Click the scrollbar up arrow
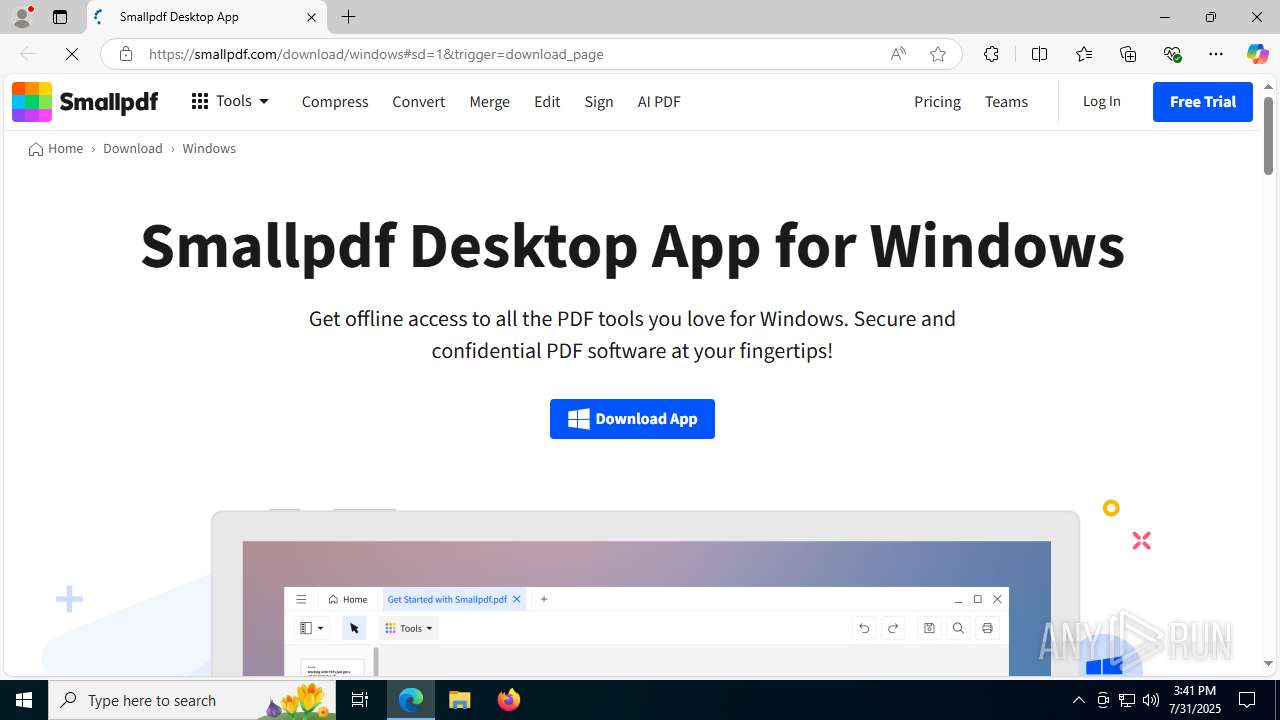The width and height of the screenshot is (1280, 720). point(1268,86)
